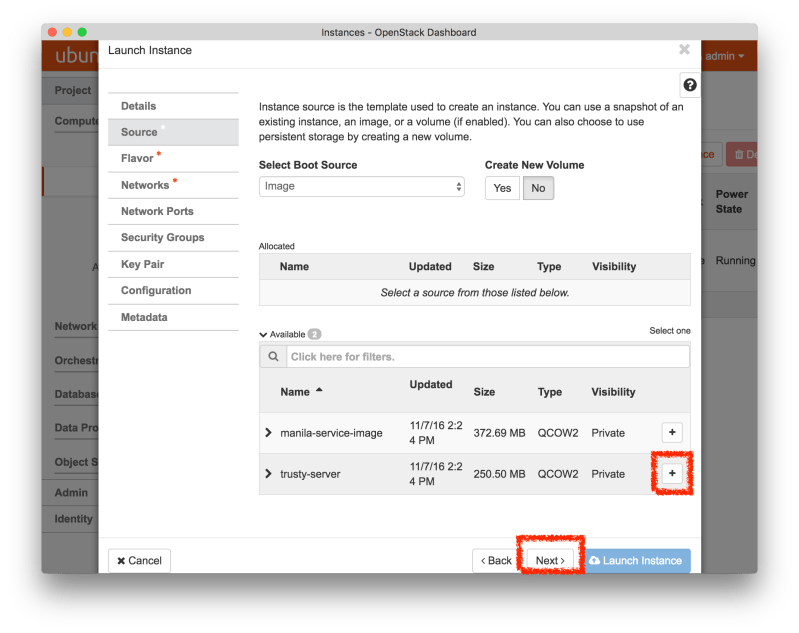Click the Next button
The width and height of the screenshot is (799, 633).
point(550,561)
